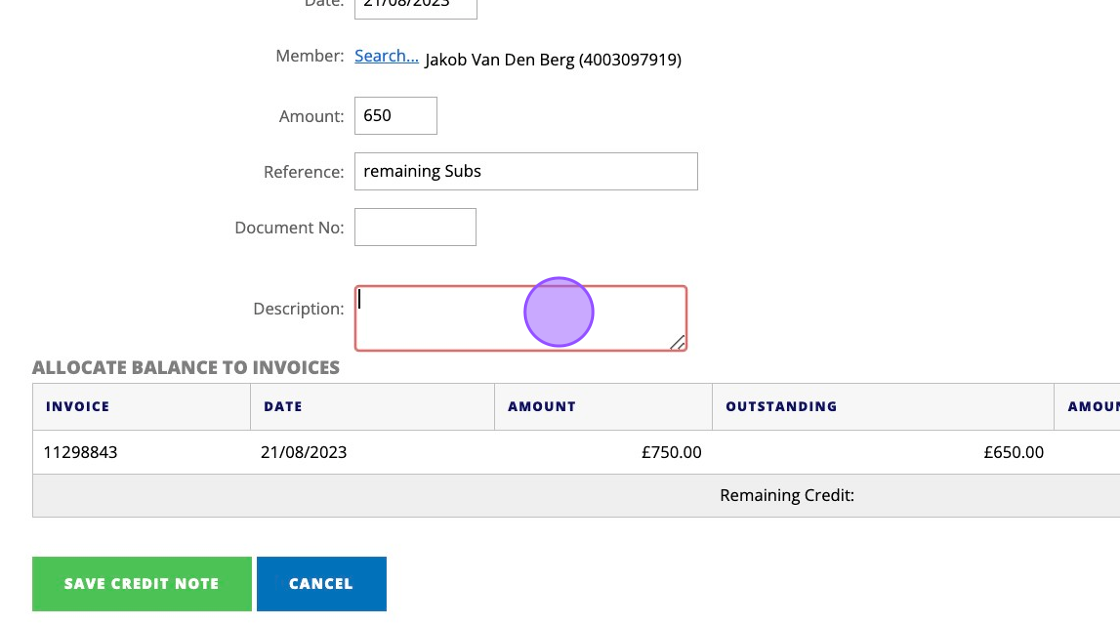Click the Amount input field containing 650
The width and height of the screenshot is (1120, 626).
pos(395,116)
